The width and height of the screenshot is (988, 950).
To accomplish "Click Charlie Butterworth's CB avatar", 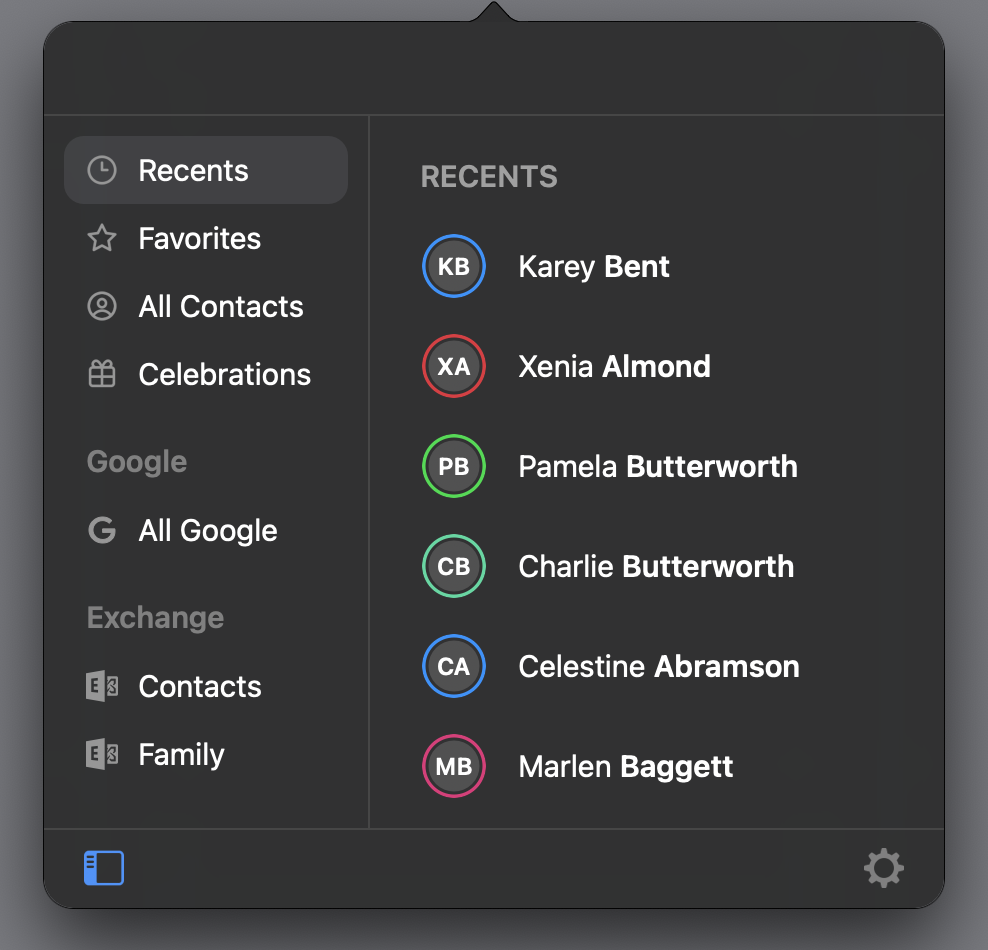I will pyautogui.click(x=454, y=566).
